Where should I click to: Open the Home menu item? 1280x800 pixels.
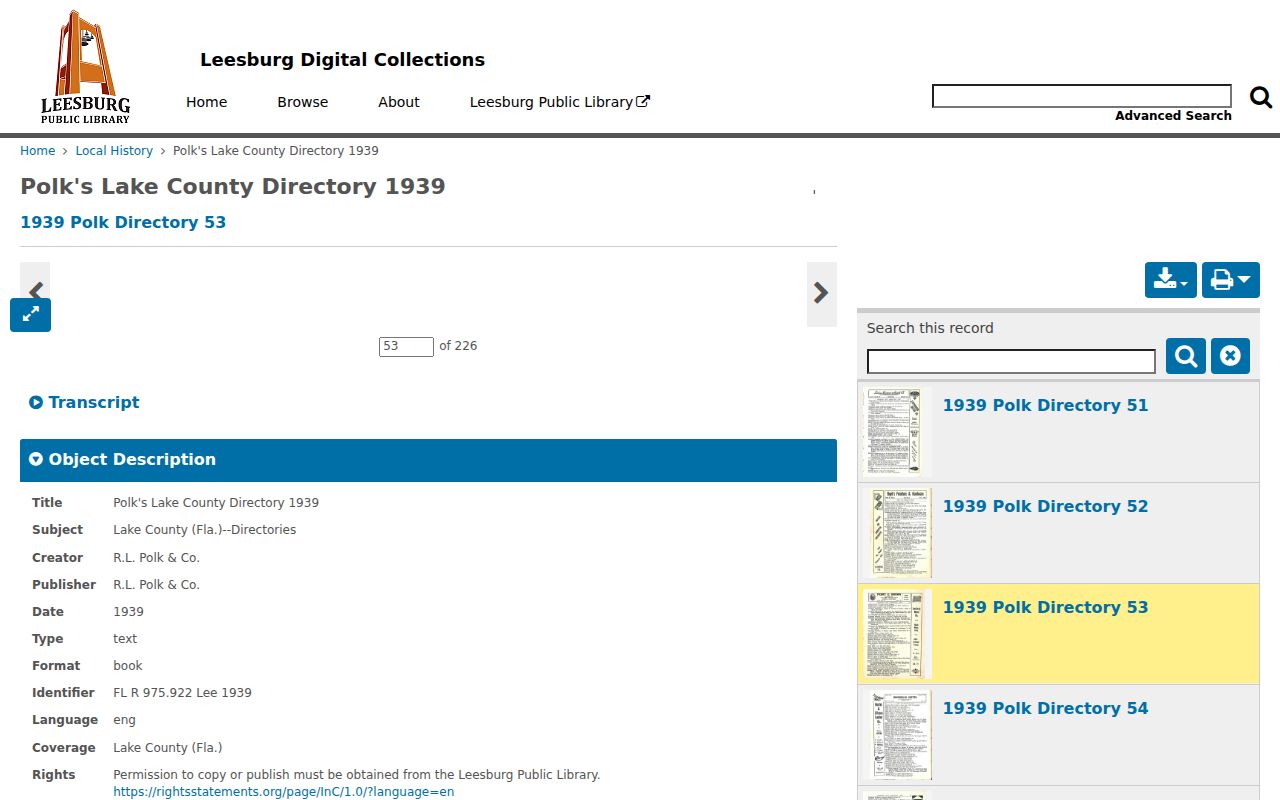click(206, 102)
